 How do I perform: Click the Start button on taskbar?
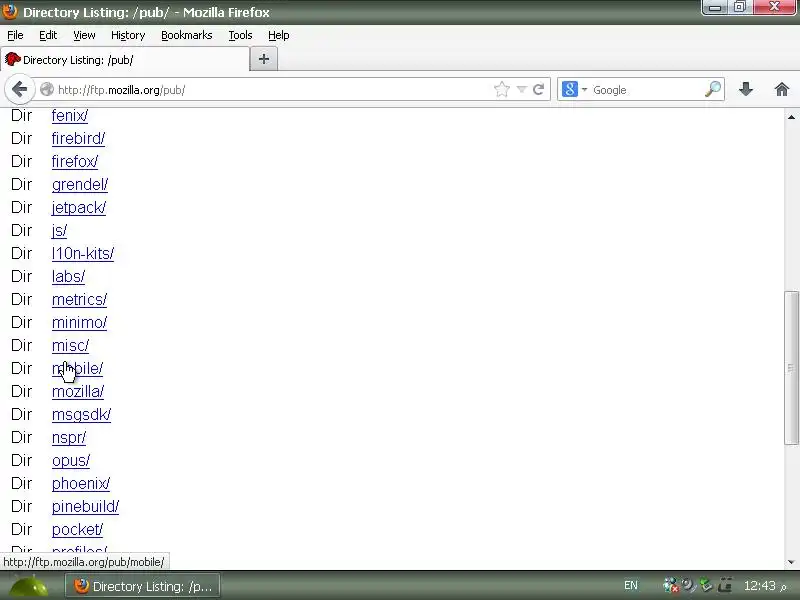coord(29,586)
